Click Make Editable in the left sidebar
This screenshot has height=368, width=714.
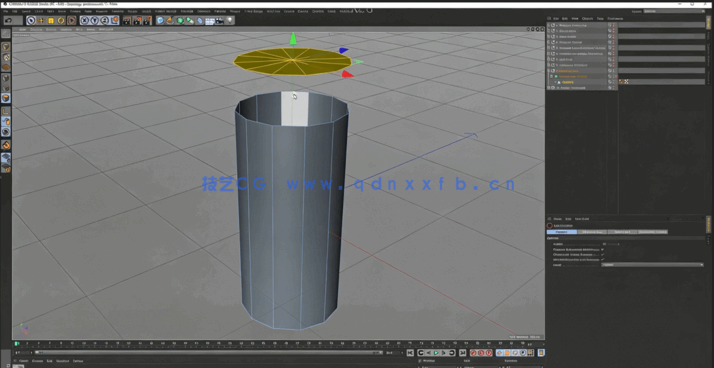[x=6, y=34]
